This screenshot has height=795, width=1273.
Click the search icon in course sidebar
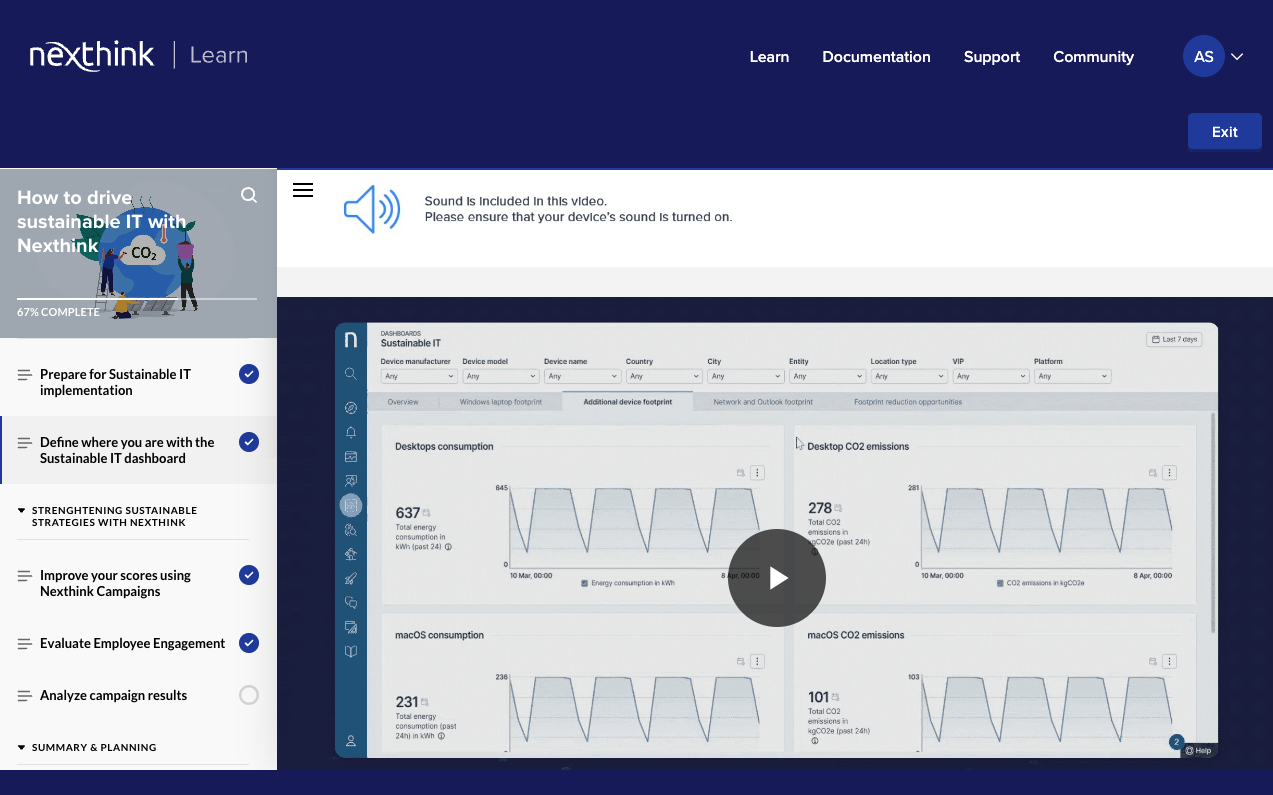point(249,195)
